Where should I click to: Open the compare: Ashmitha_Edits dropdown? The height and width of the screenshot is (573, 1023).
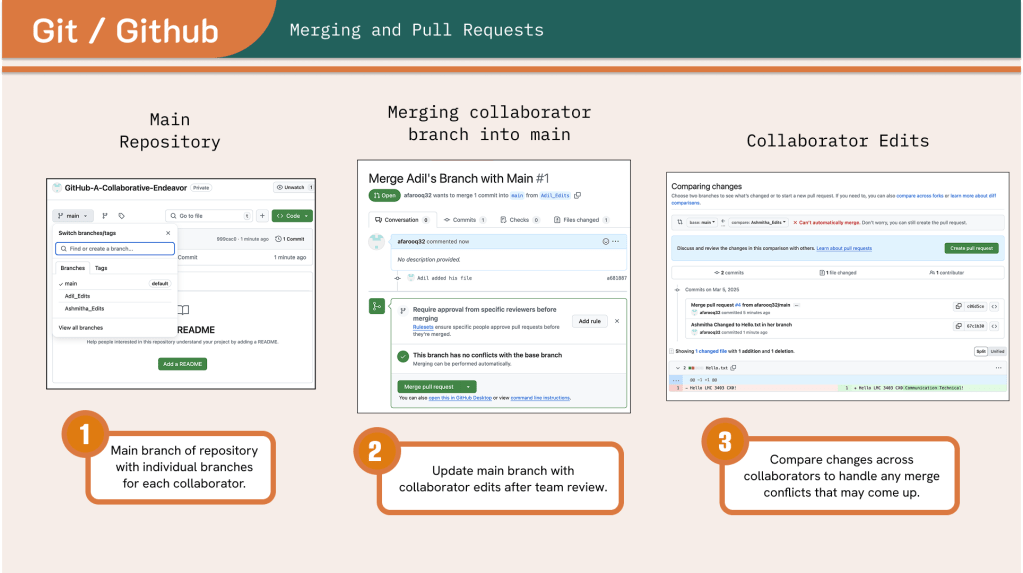758,223
